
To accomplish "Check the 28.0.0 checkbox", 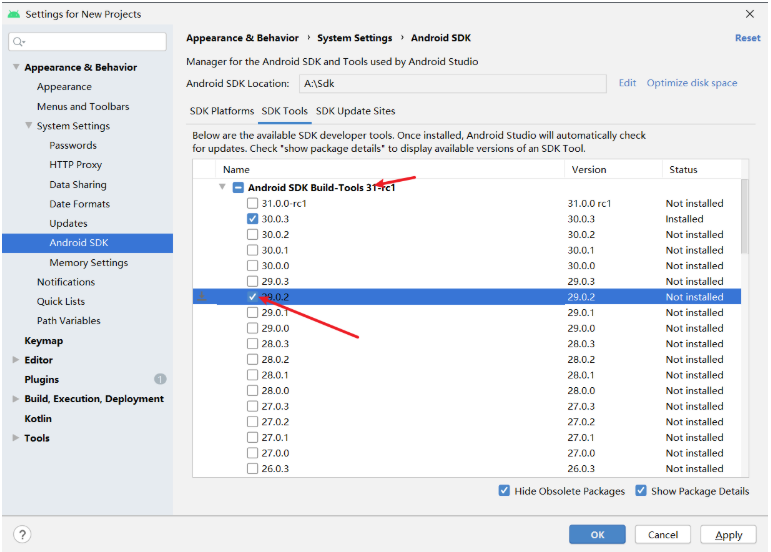I will pyautogui.click(x=252, y=390).
